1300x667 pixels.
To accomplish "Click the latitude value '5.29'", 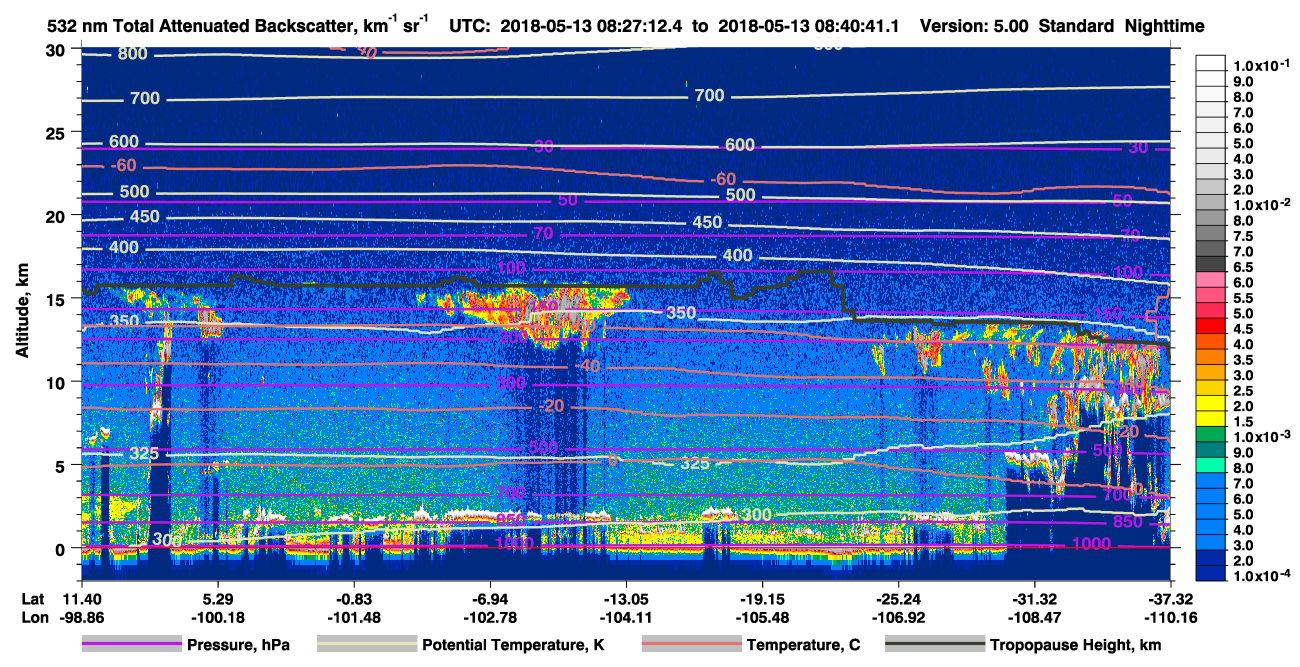I will pyautogui.click(x=217, y=600).
